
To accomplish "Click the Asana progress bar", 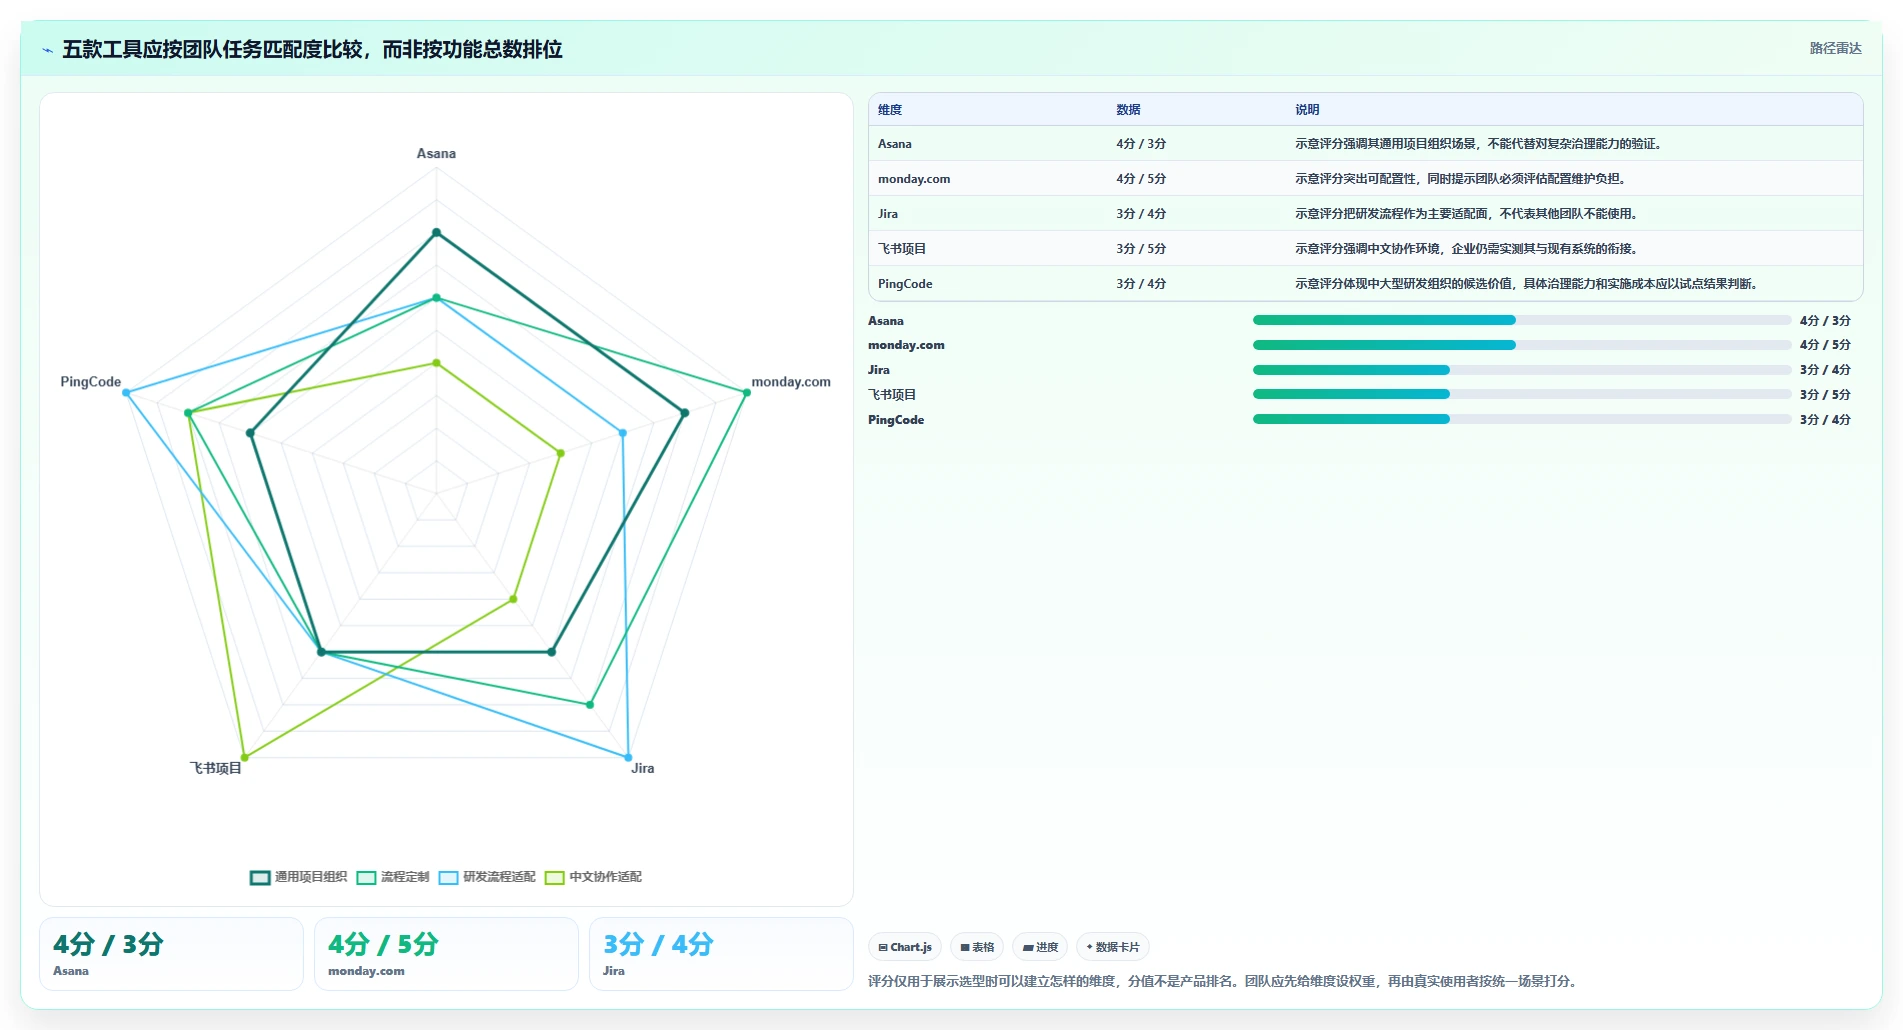I will 1521,320.
